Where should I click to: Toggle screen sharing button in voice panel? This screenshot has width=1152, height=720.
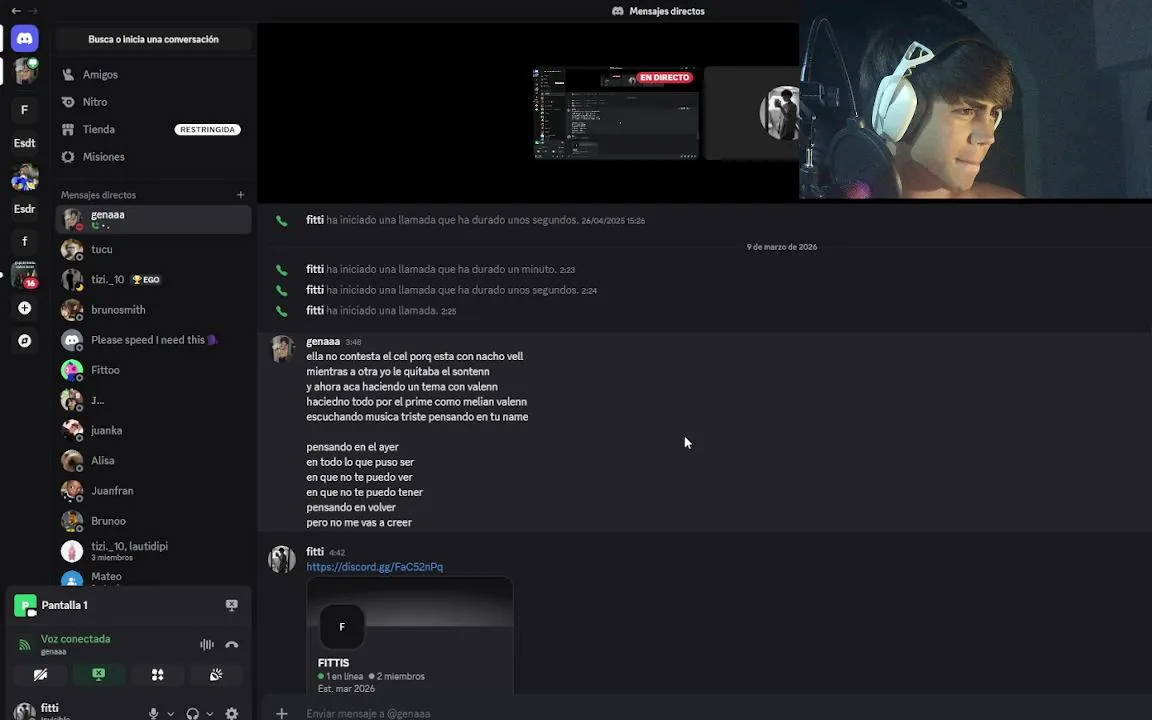(x=98, y=674)
